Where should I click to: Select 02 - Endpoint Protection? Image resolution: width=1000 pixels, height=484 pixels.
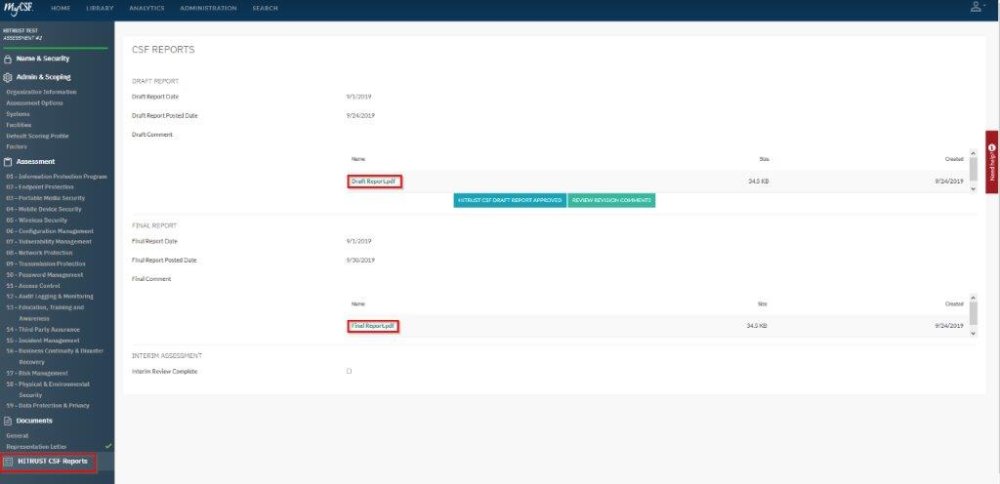(x=40, y=187)
